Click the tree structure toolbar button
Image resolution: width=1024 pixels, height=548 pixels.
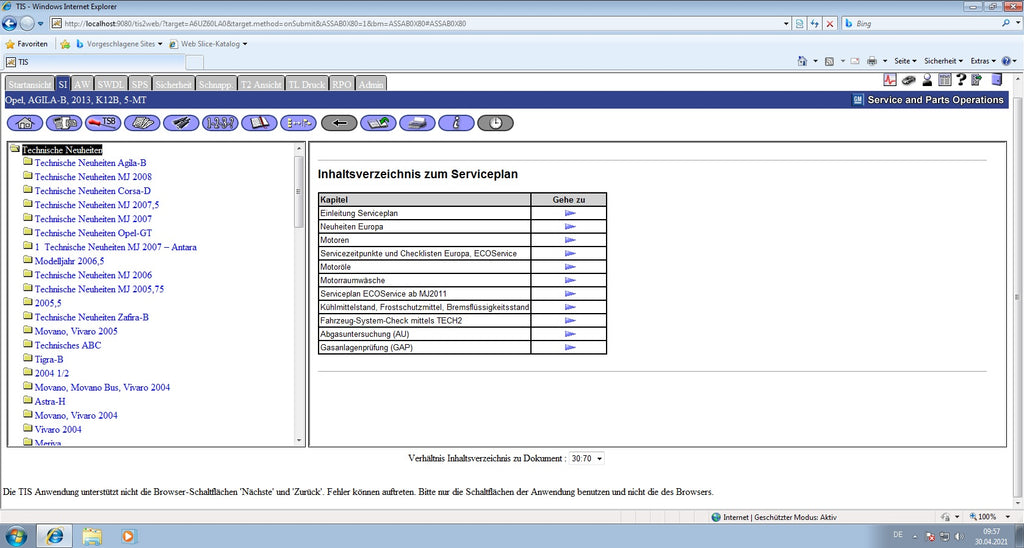pyautogui.click(x=298, y=123)
